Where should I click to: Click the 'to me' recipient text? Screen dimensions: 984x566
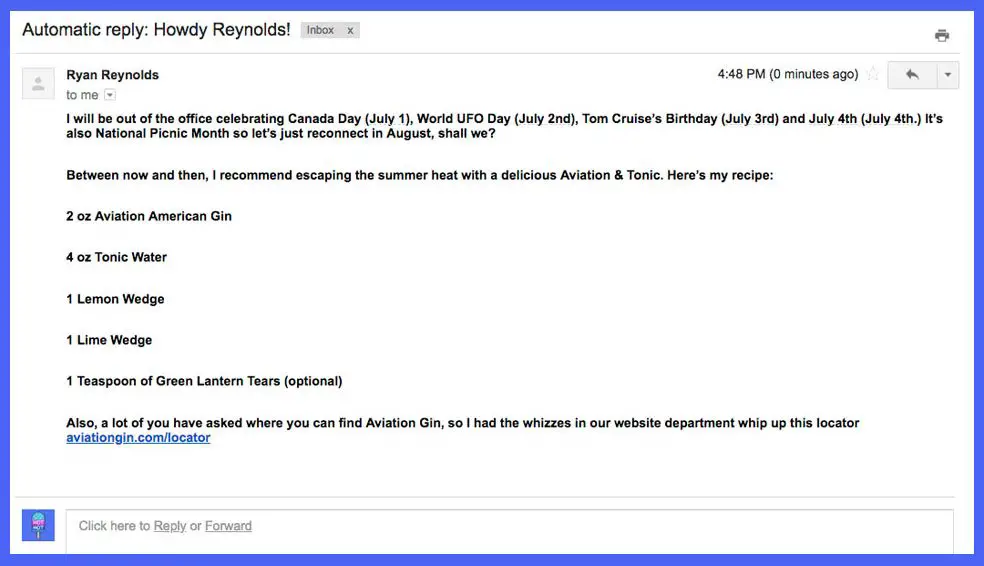82,95
